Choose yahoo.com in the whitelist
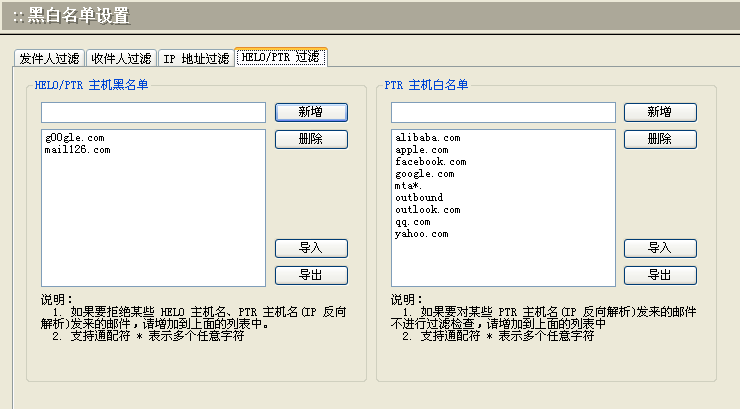Viewport: 740px width, 409px height. [x=421, y=234]
